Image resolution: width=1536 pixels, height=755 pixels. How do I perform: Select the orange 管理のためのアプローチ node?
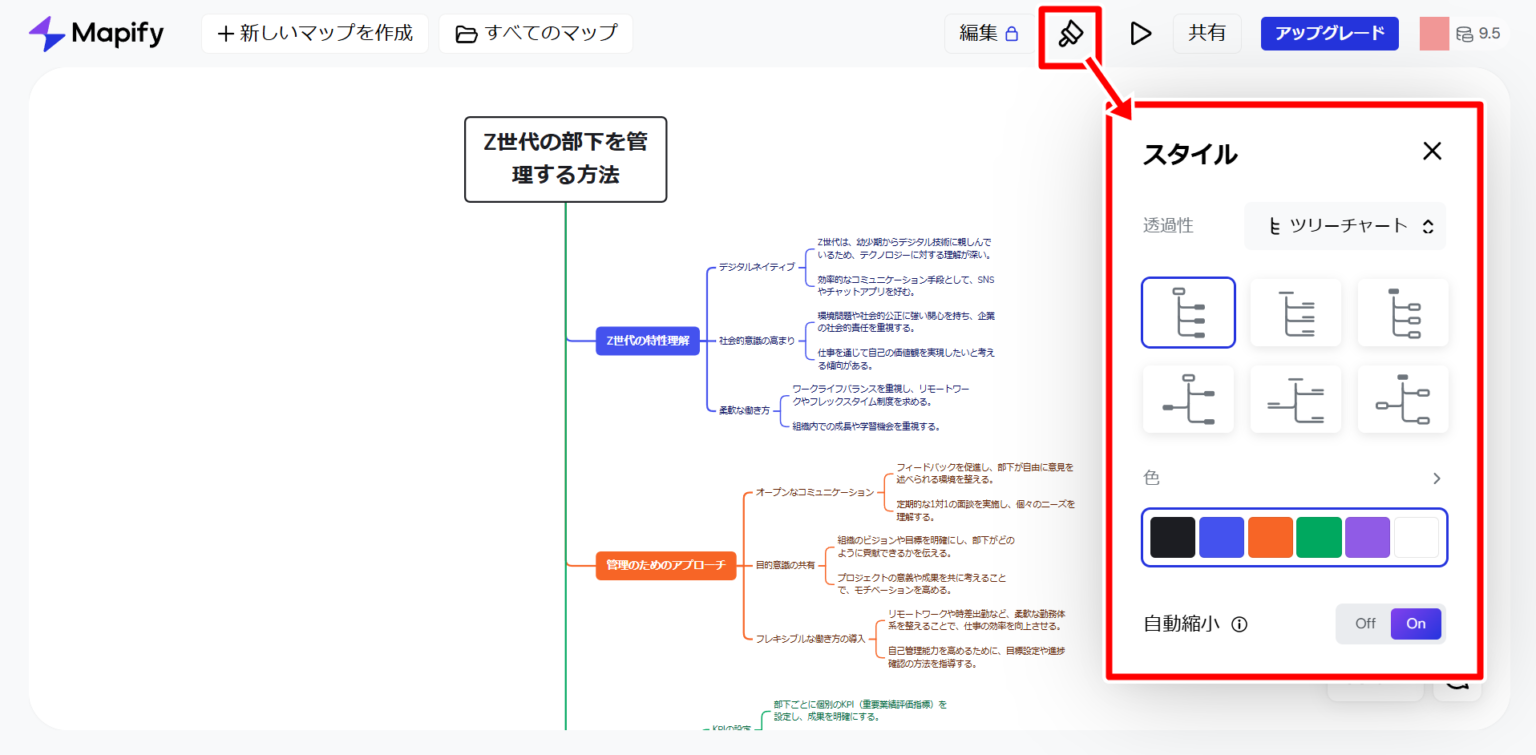[x=666, y=565]
